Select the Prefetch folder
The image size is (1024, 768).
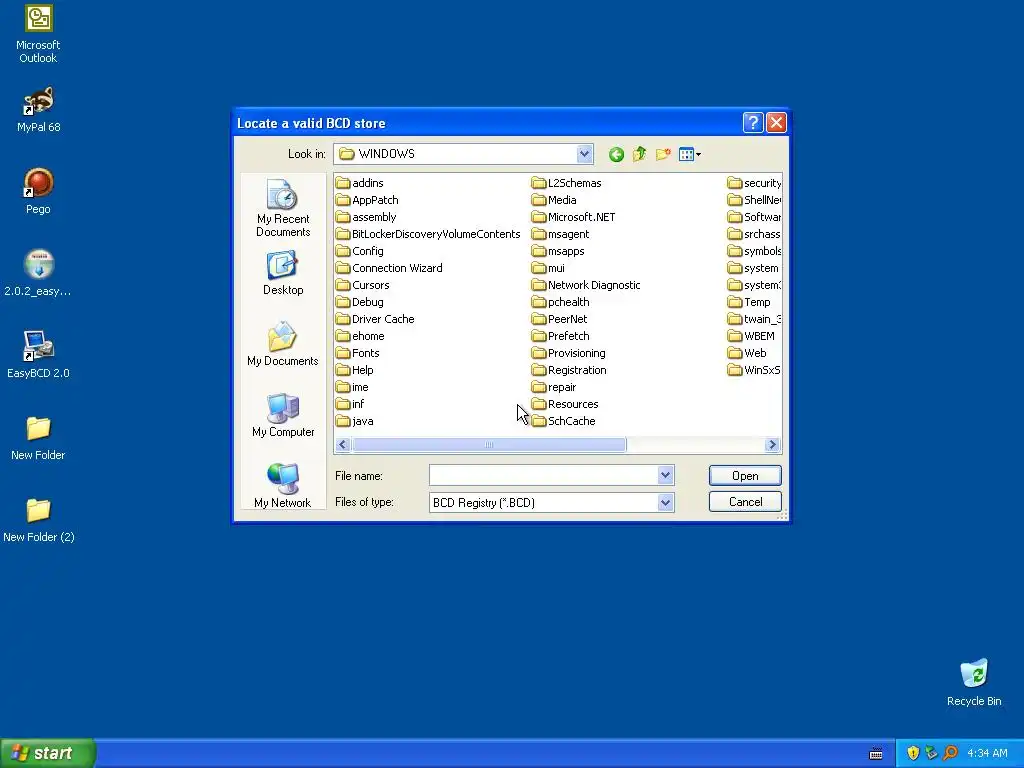click(x=561, y=336)
